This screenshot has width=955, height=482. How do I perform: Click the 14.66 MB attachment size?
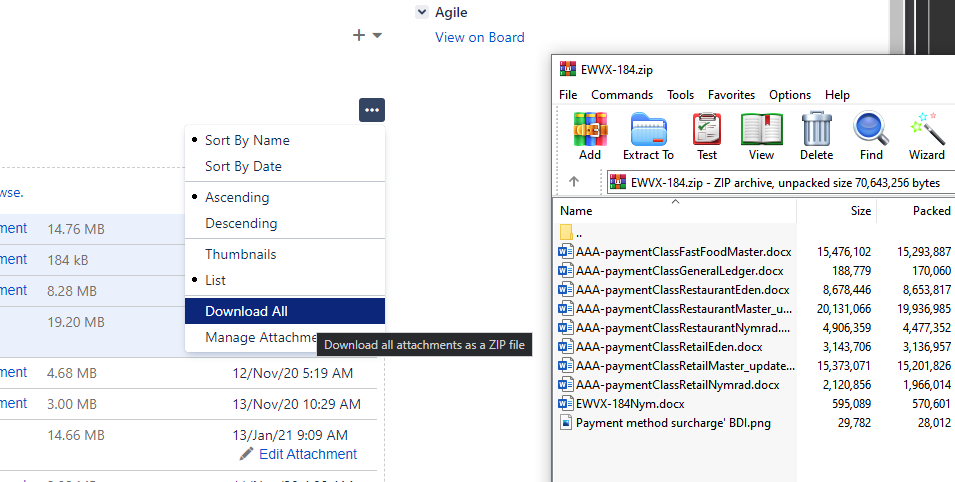point(76,435)
